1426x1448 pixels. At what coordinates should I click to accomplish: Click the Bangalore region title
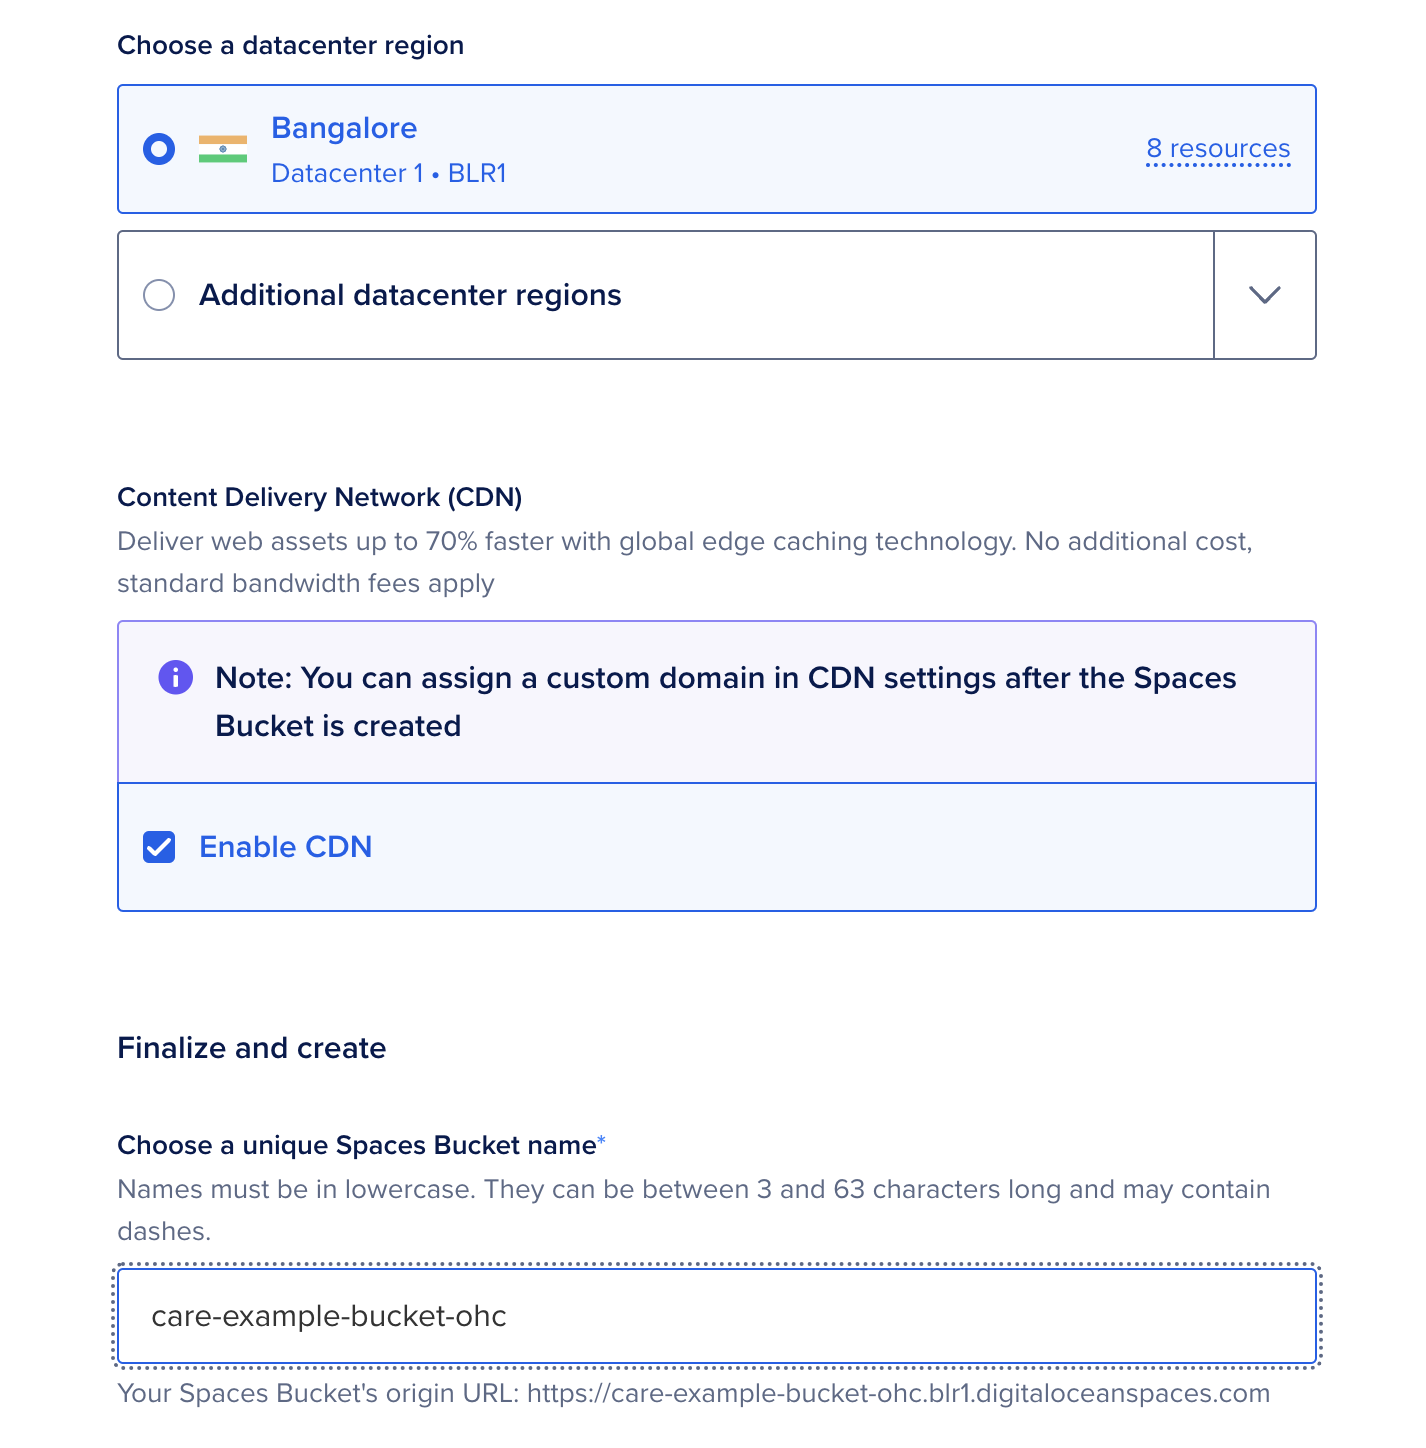[x=344, y=128]
